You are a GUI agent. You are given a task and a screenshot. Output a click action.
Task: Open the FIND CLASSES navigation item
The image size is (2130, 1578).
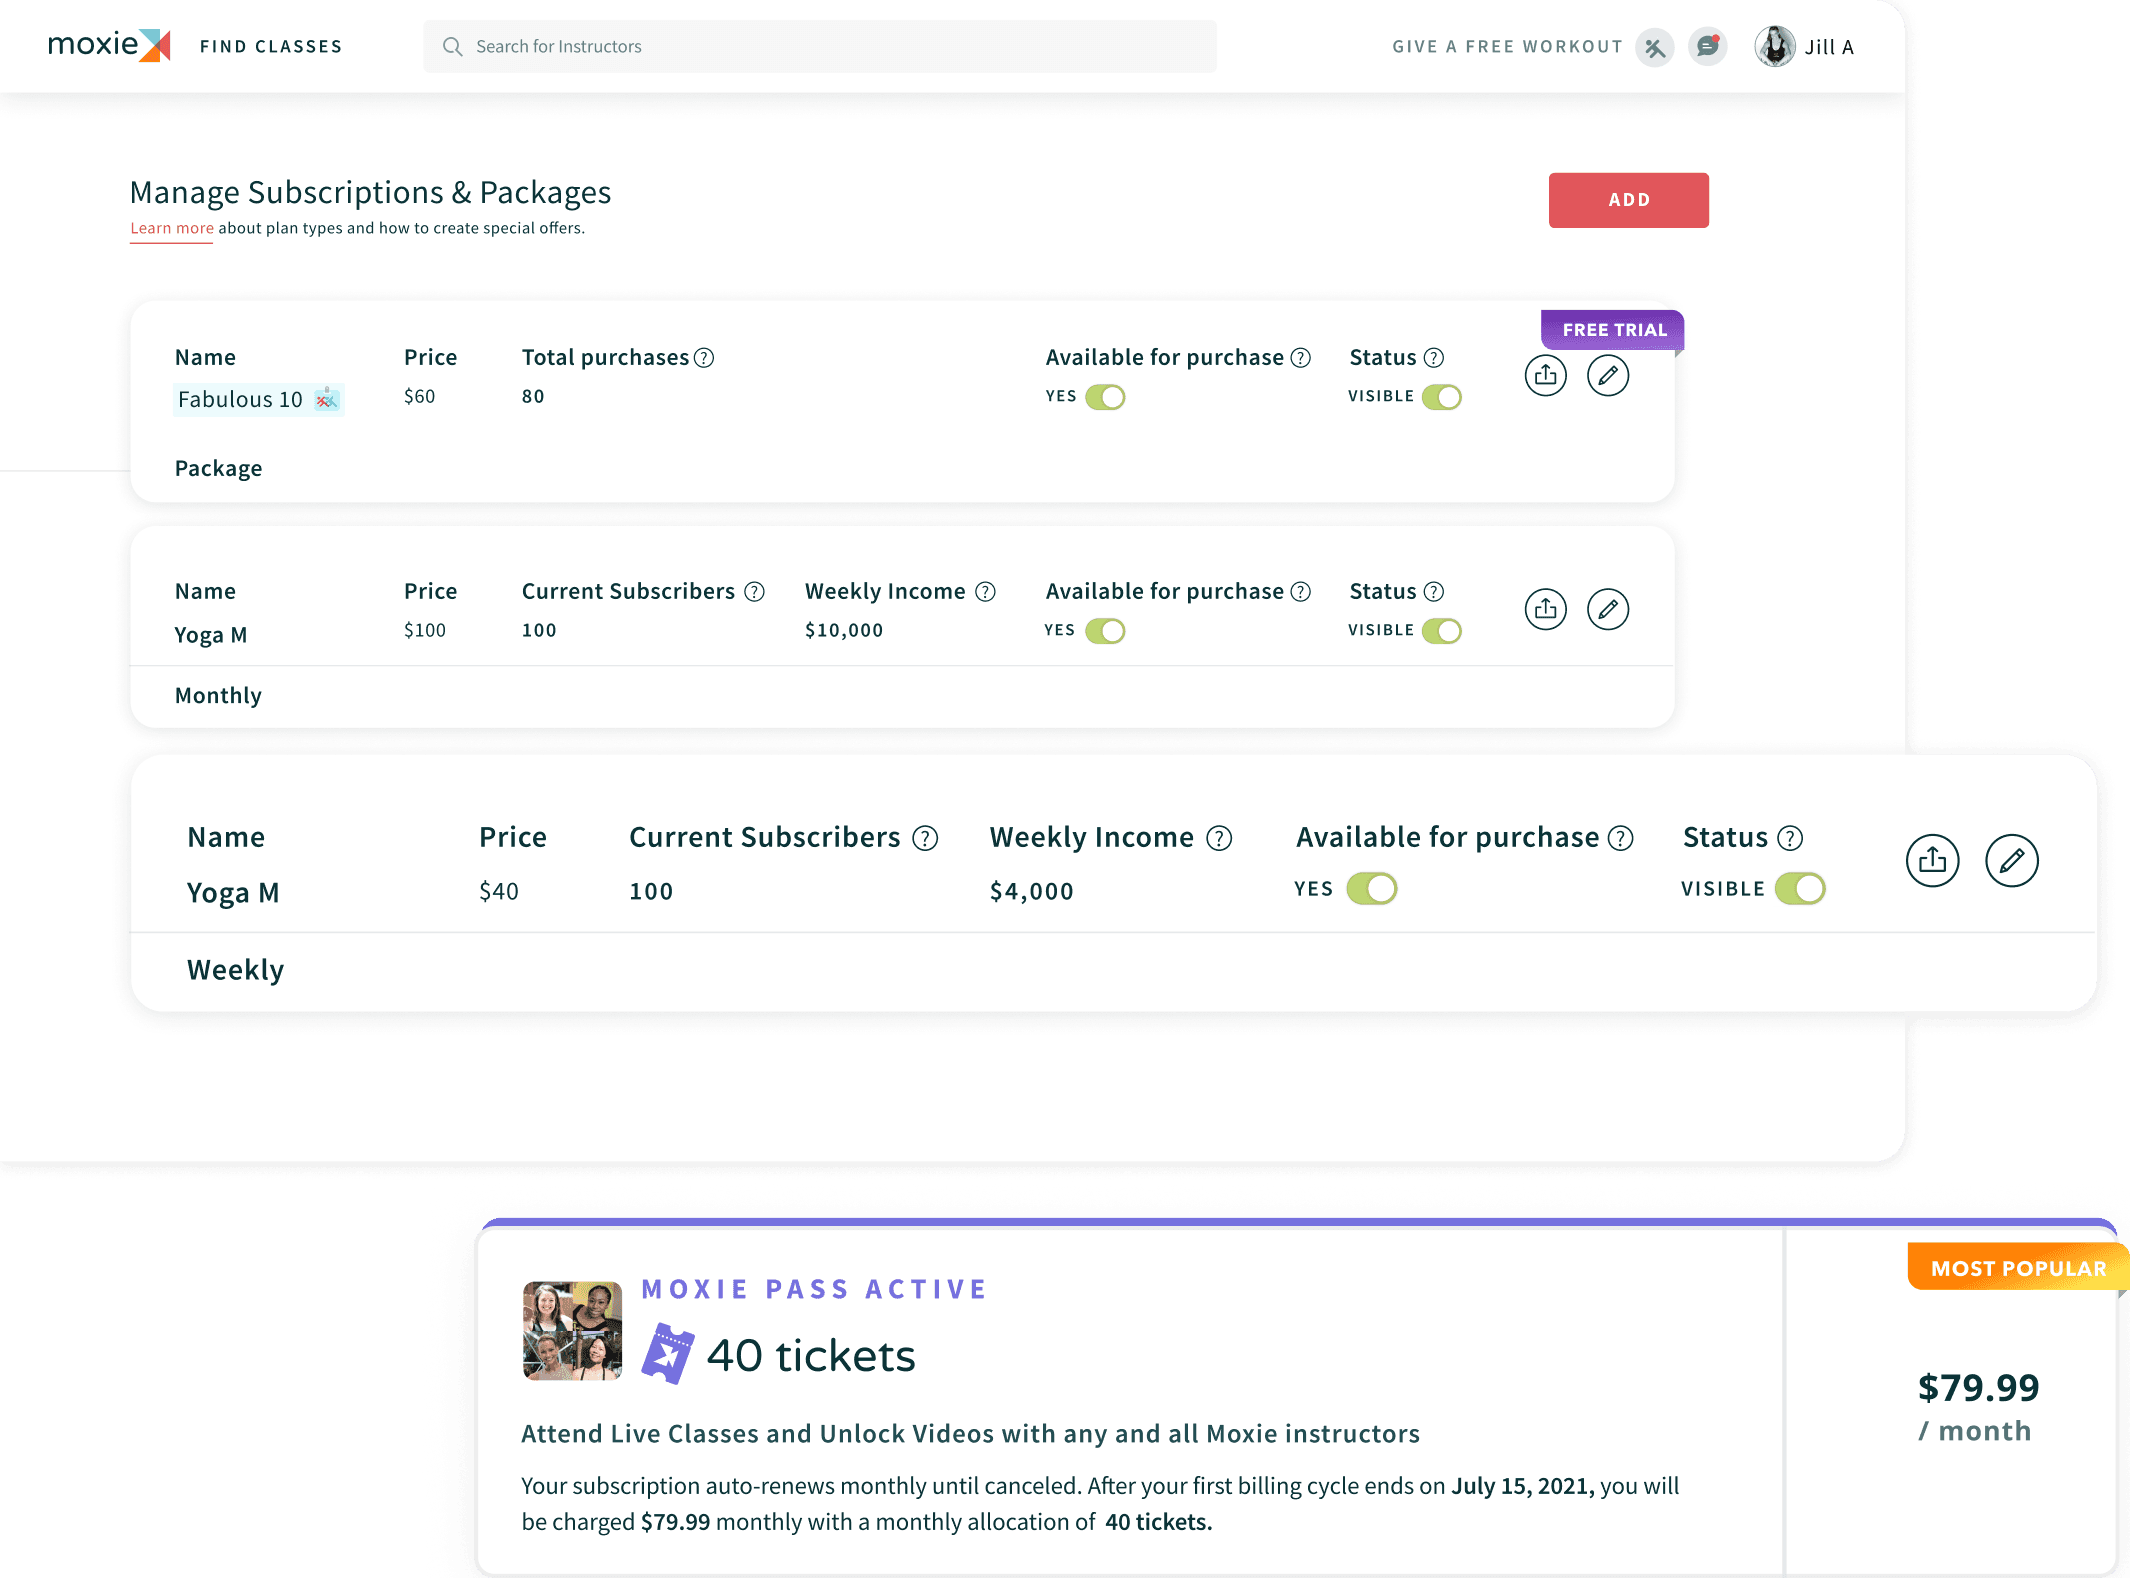[x=271, y=46]
